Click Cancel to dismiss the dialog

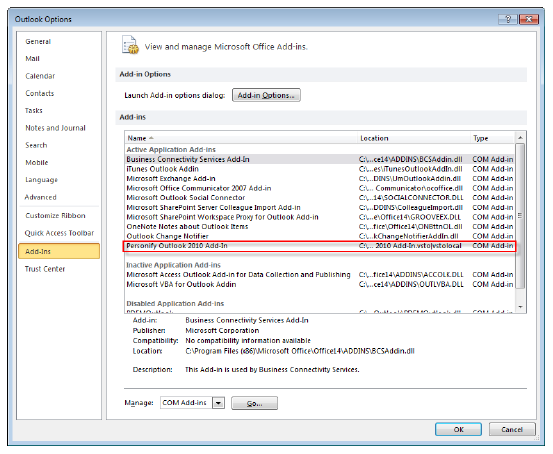click(512, 429)
